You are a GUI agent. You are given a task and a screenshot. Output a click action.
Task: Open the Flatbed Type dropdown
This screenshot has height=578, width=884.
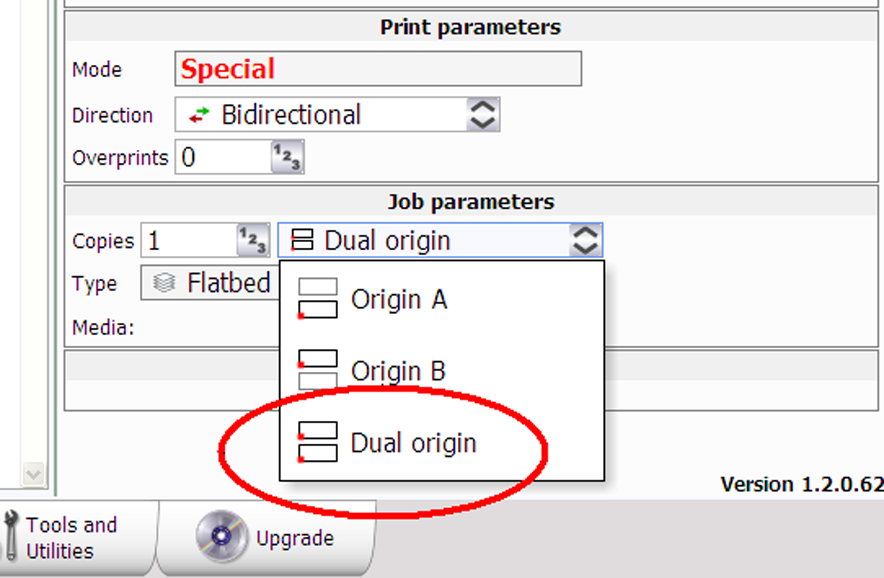click(210, 284)
